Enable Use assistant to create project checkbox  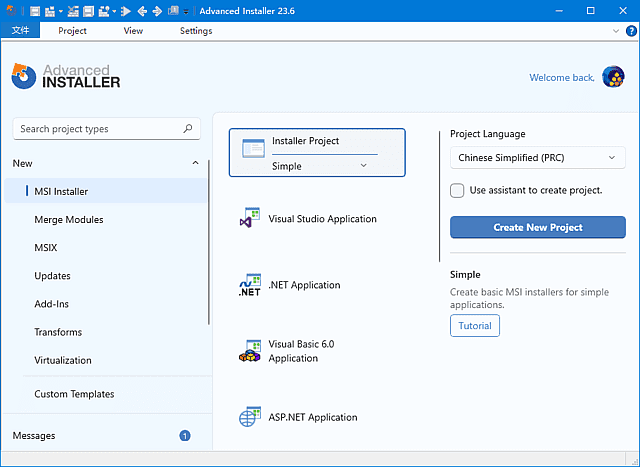[x=457, y=190]
